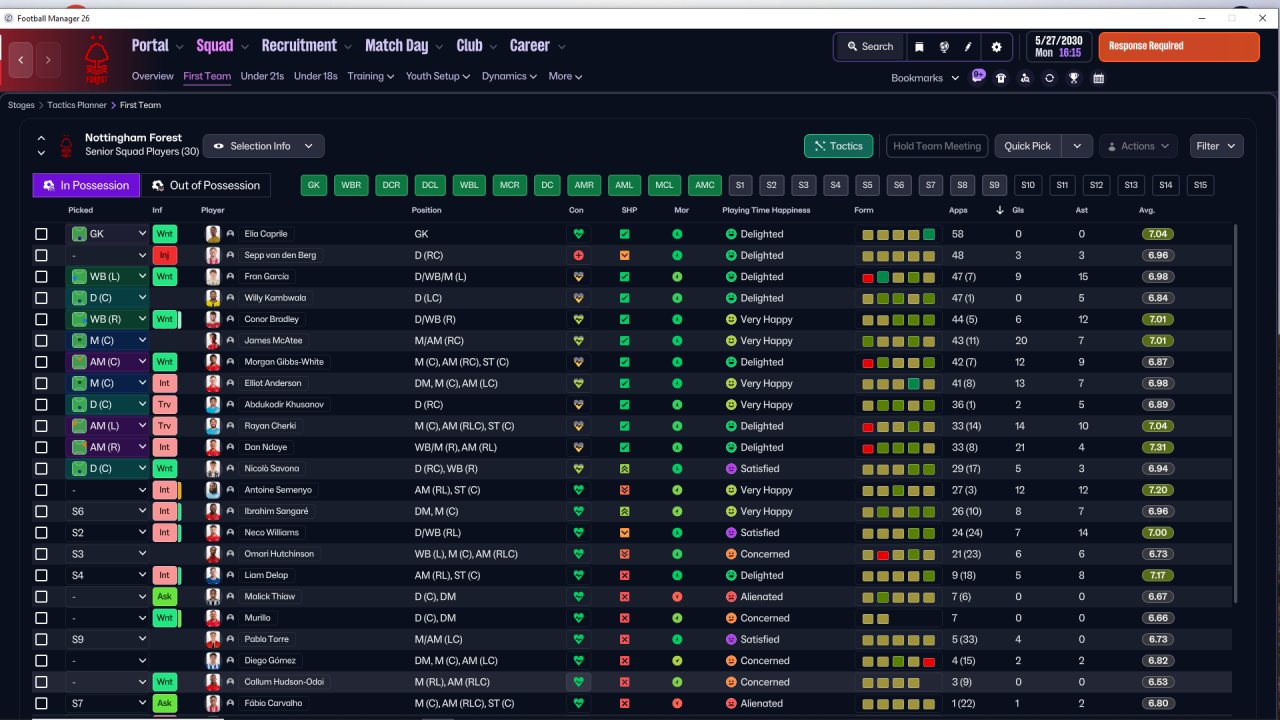Click Dan Ndoye's 7.31 average rating
The height and width of the screenshot is (720, 1280).
pos(1158,447)
